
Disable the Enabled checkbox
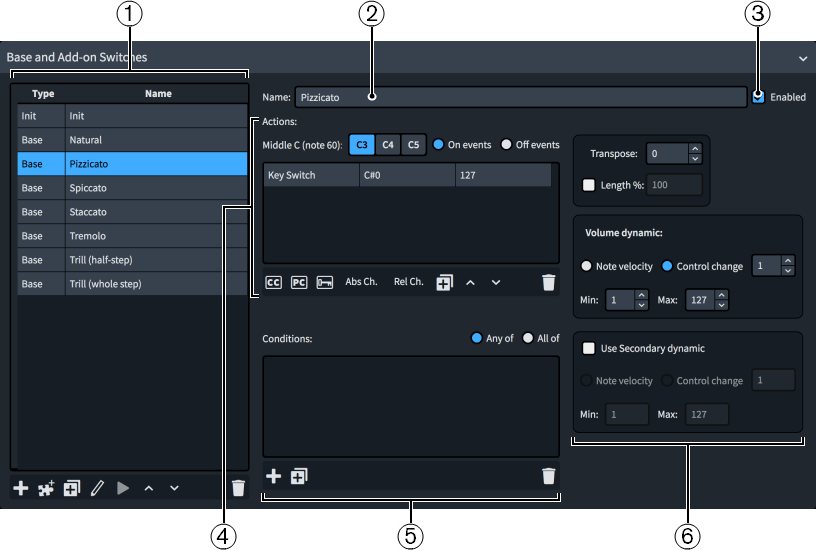759,97
